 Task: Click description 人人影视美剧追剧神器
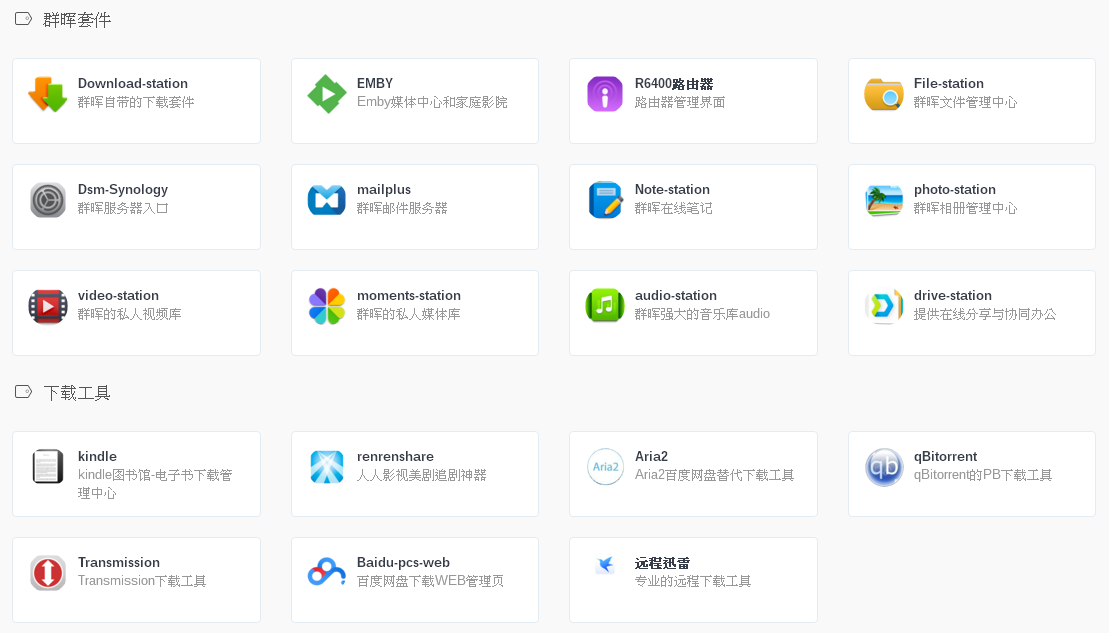422,475
